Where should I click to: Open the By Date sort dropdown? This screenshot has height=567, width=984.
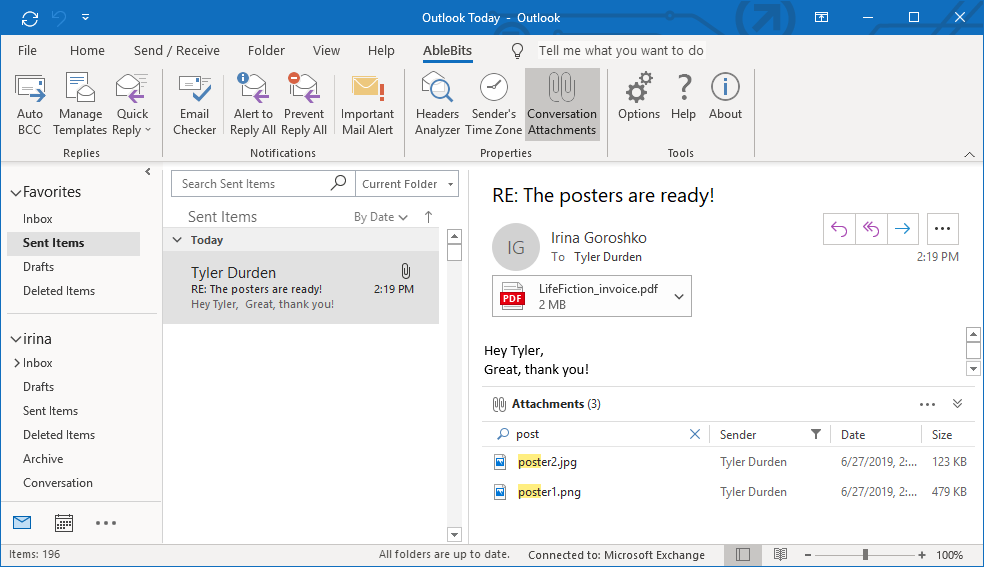(x=381, y=217)
